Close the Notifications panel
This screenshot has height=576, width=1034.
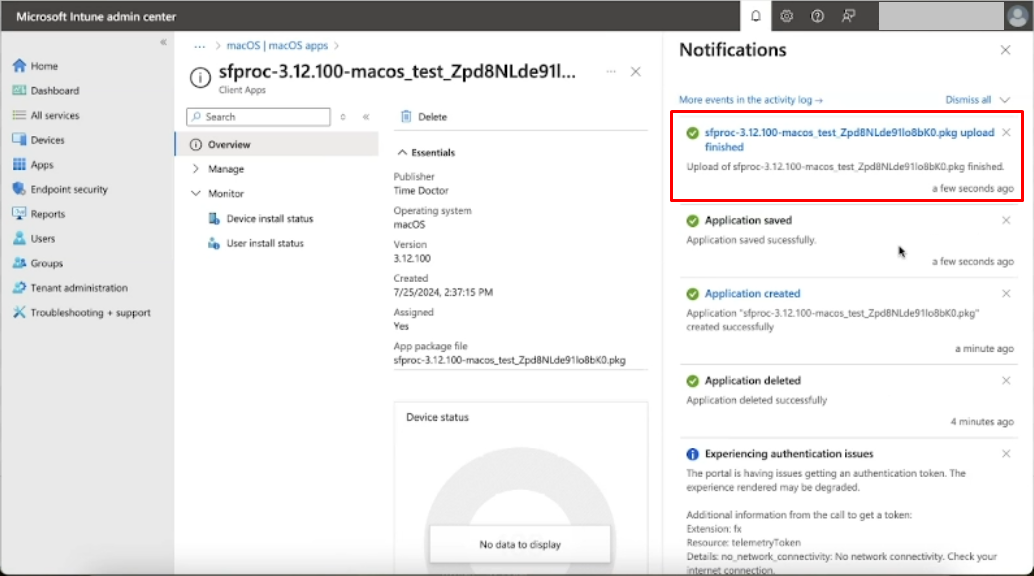1005,50
